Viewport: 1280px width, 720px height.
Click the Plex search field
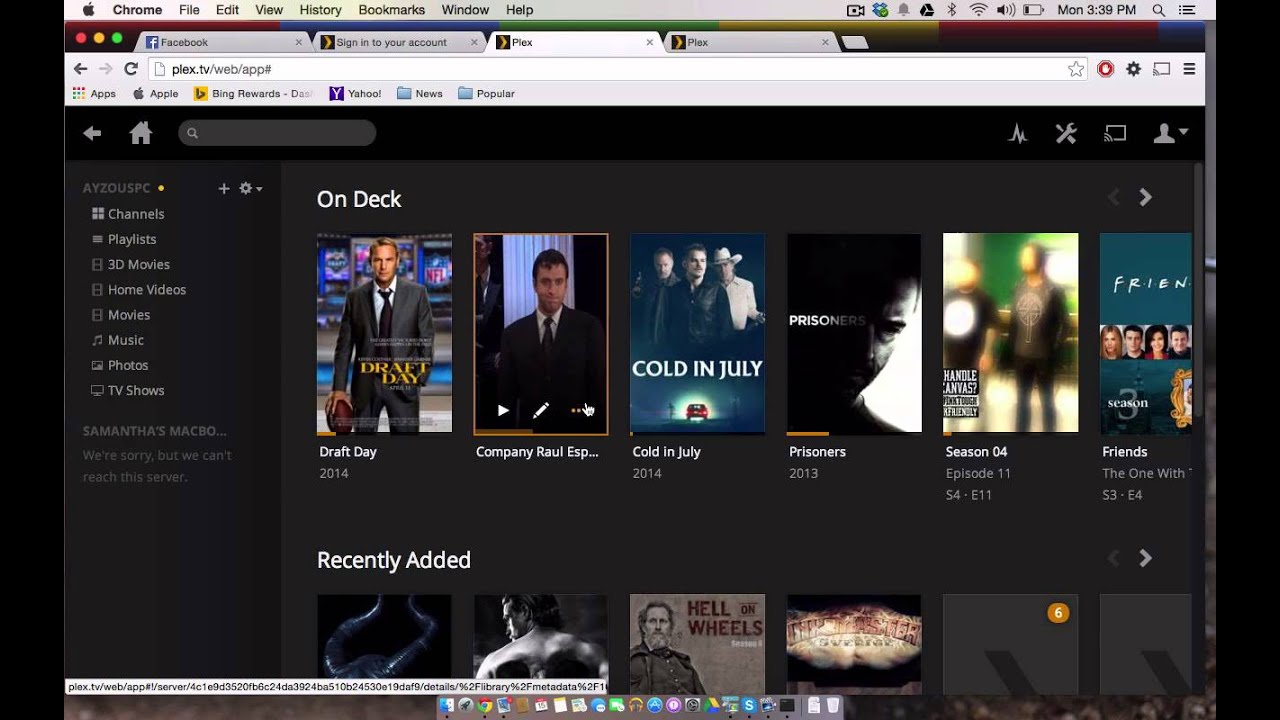tap(277, 133)
